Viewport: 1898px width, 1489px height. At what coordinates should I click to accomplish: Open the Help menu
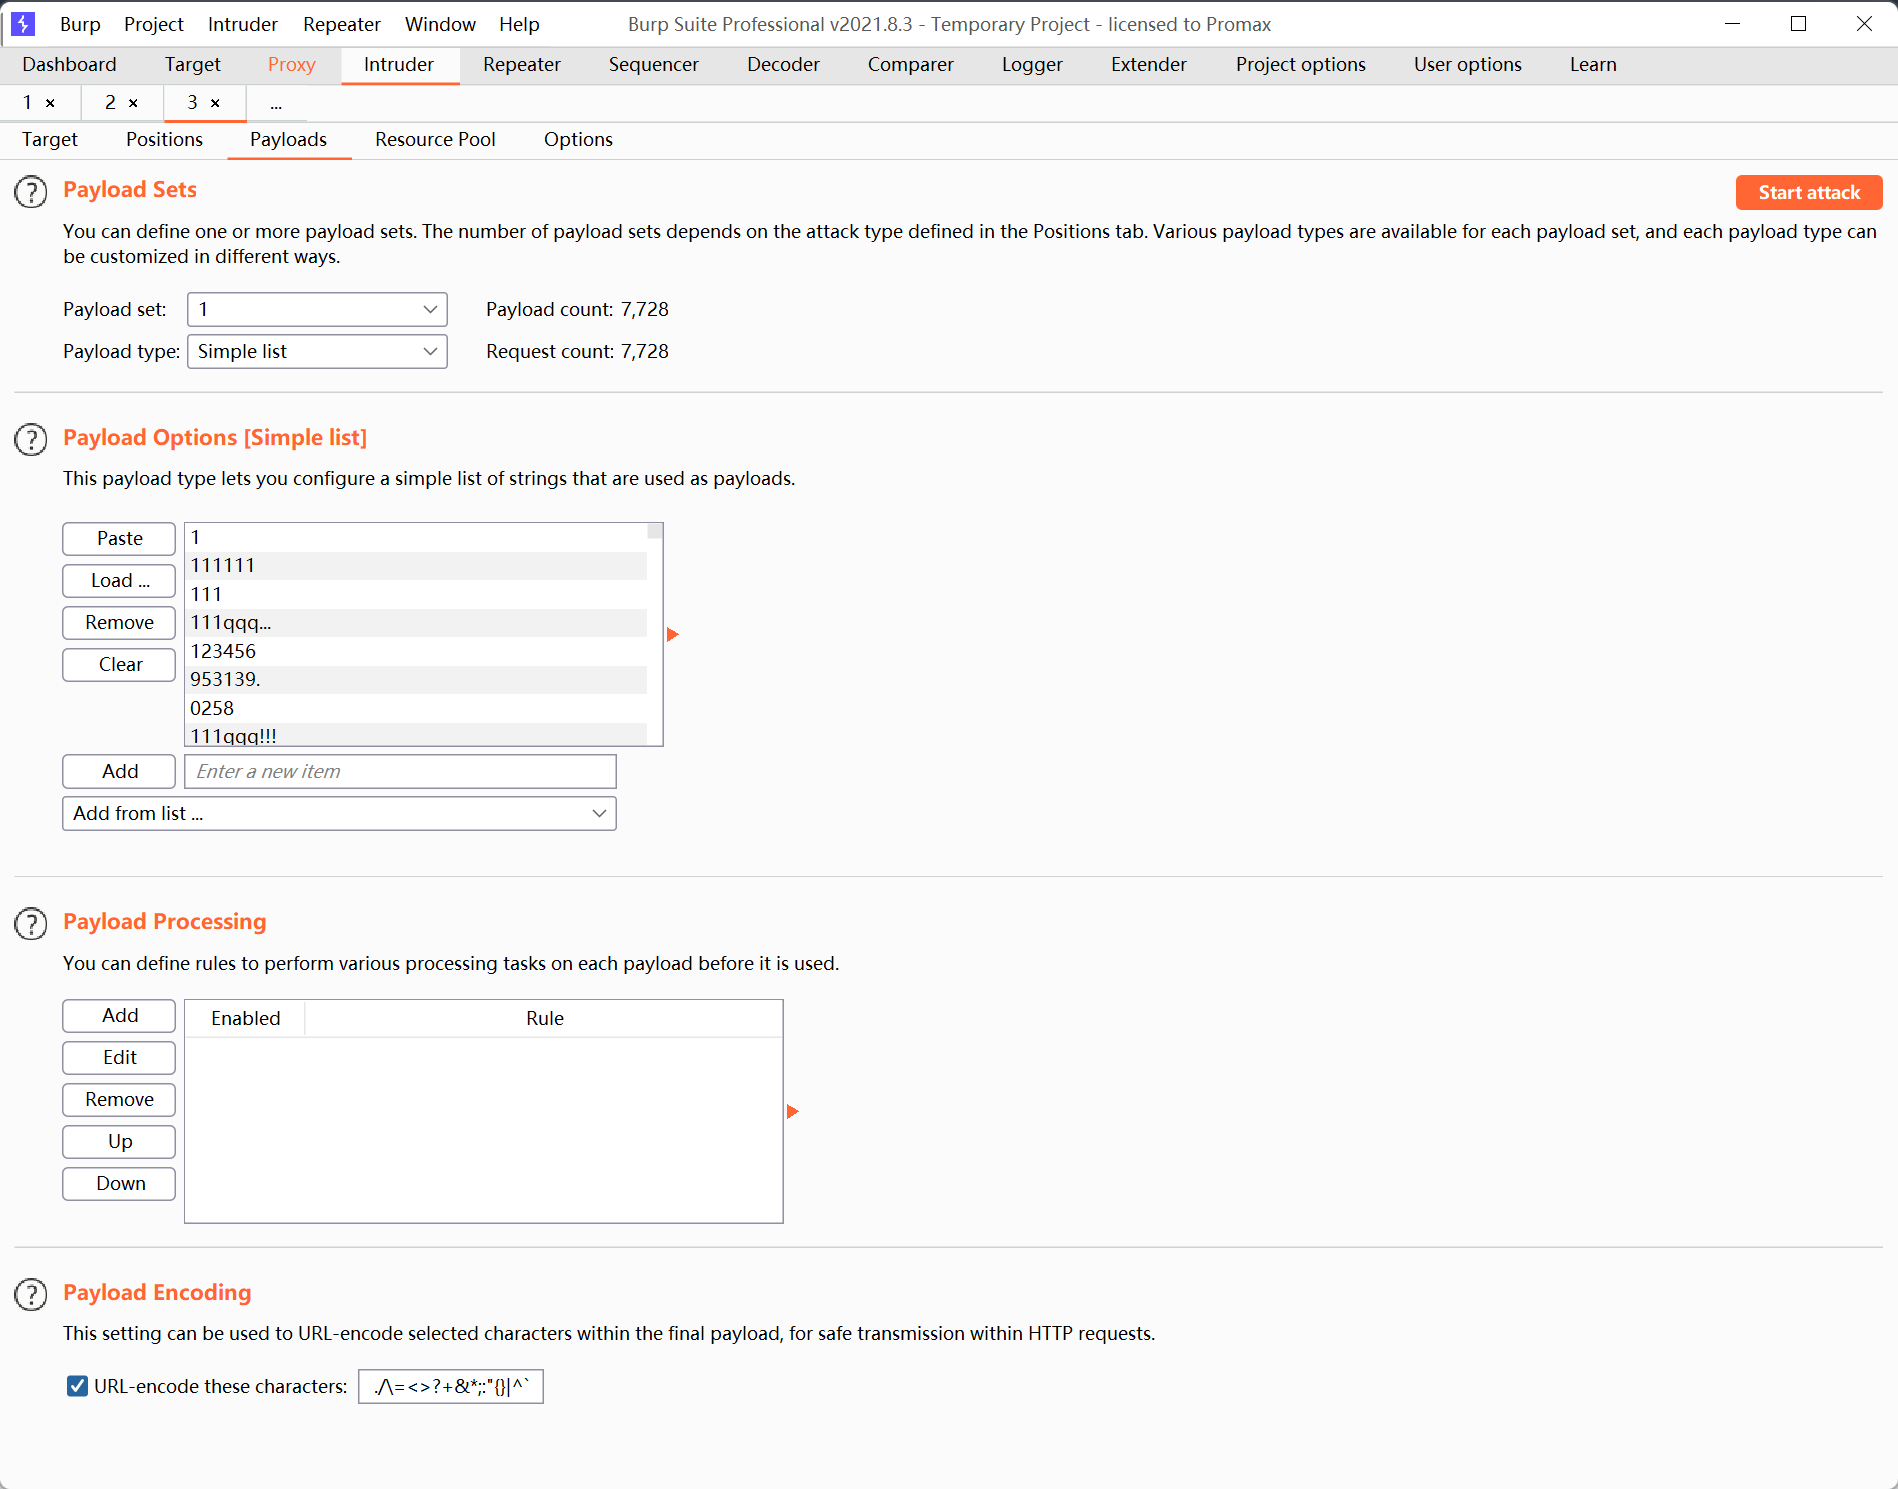[519, 24]
